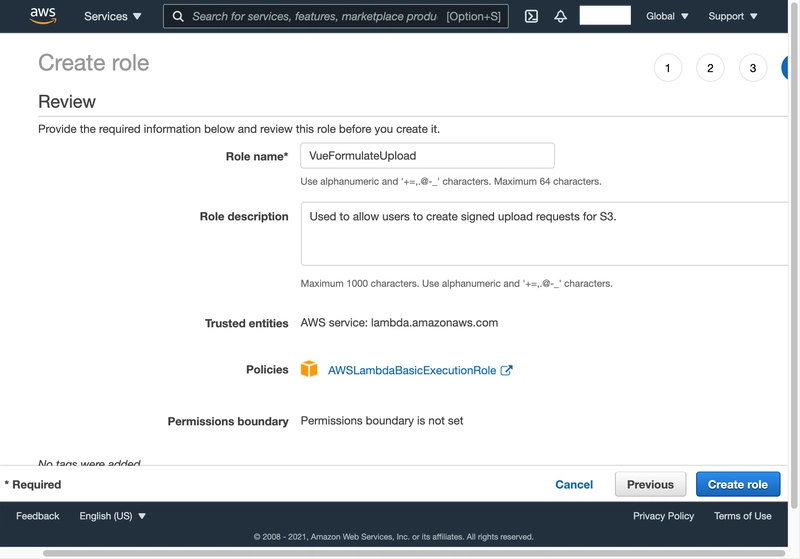Open the Feedback link in footer
The width and height of the screenshot is (800, 559).
38,516
